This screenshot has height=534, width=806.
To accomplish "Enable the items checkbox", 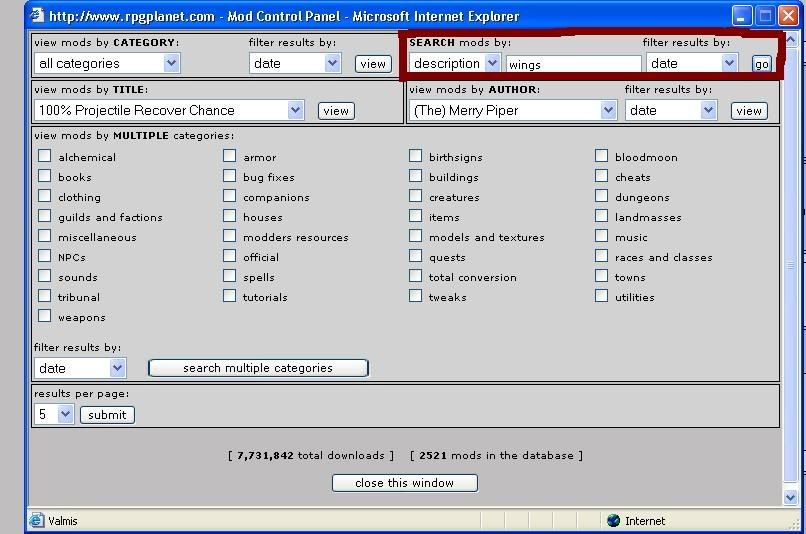I will coord(415,216).
